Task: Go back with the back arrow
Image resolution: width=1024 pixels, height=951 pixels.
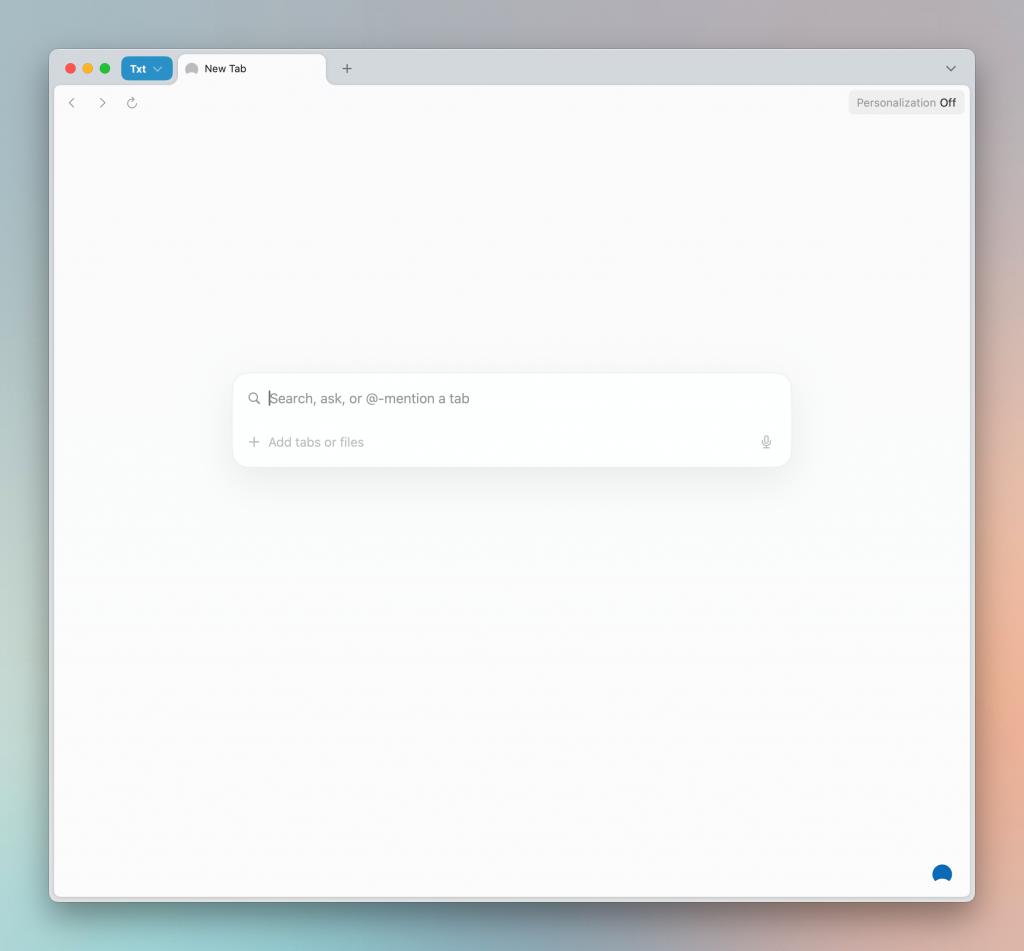Action: pos(72,103)
